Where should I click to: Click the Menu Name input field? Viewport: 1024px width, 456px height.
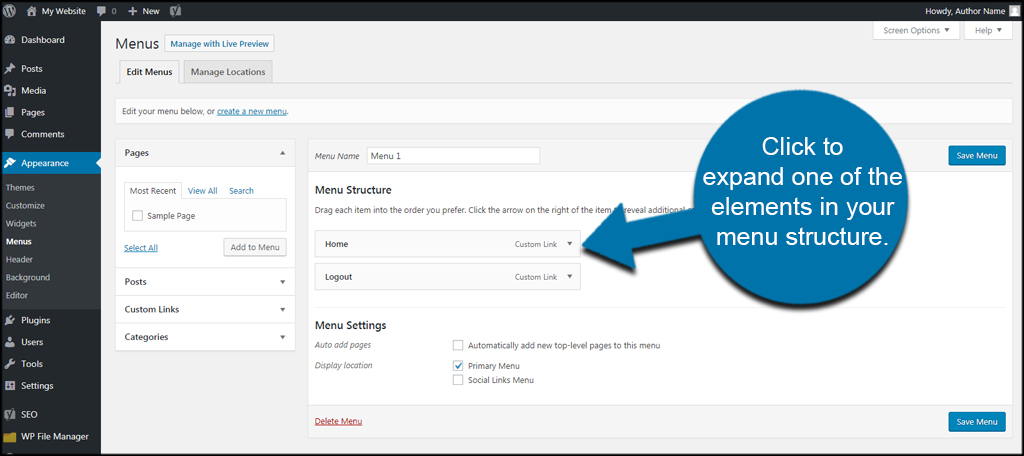point(453,156)
